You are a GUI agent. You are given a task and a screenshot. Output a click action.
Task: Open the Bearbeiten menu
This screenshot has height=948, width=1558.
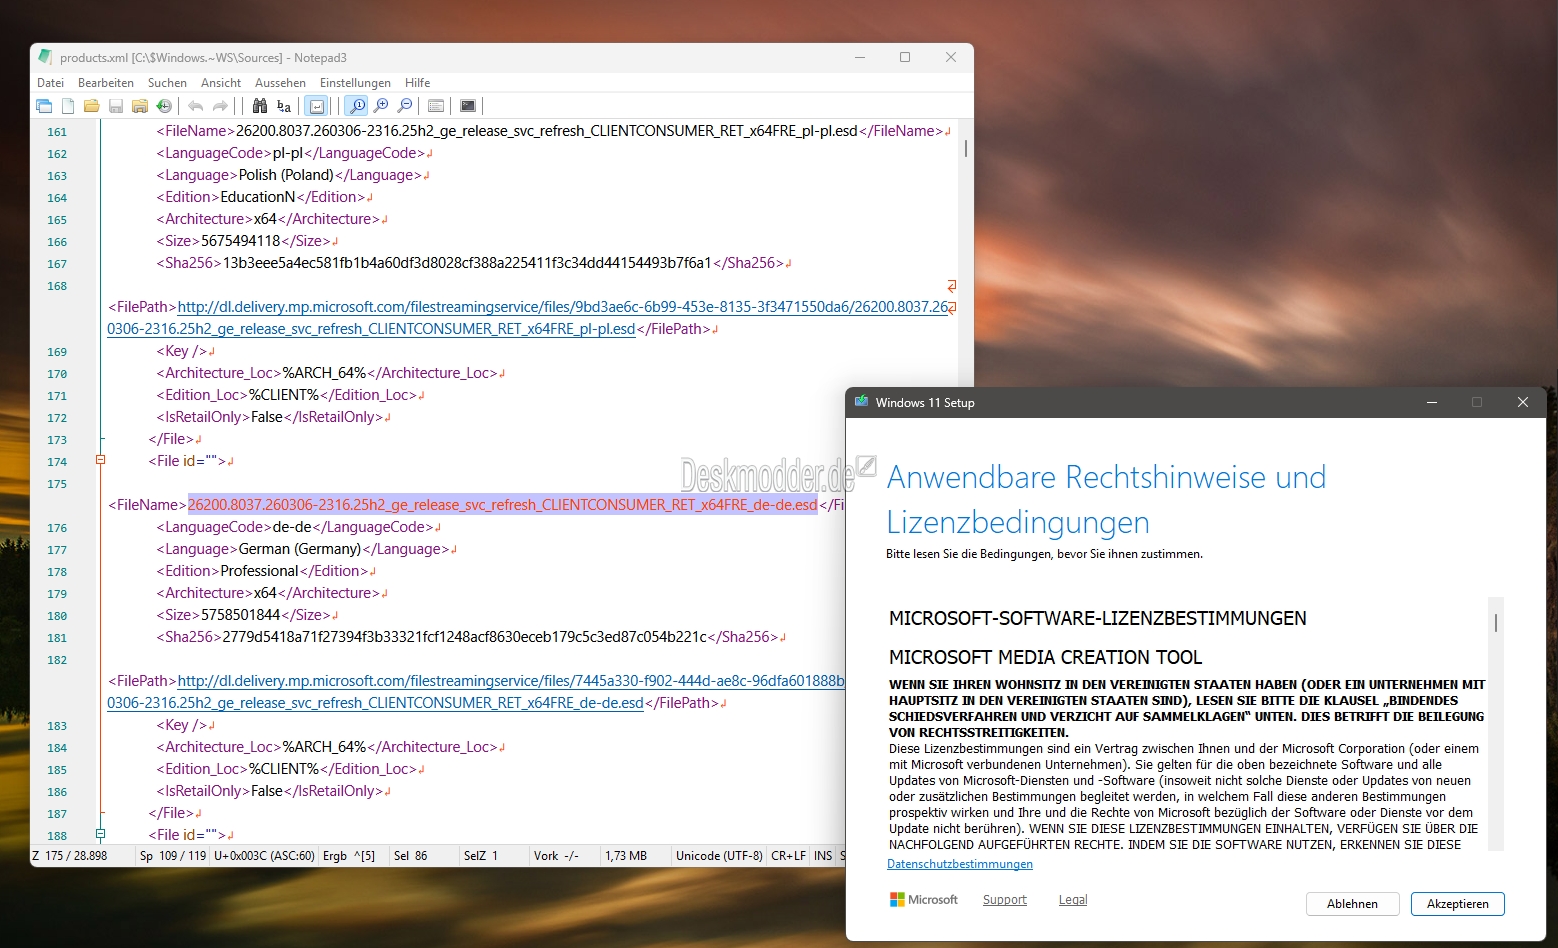click(106, 83)
